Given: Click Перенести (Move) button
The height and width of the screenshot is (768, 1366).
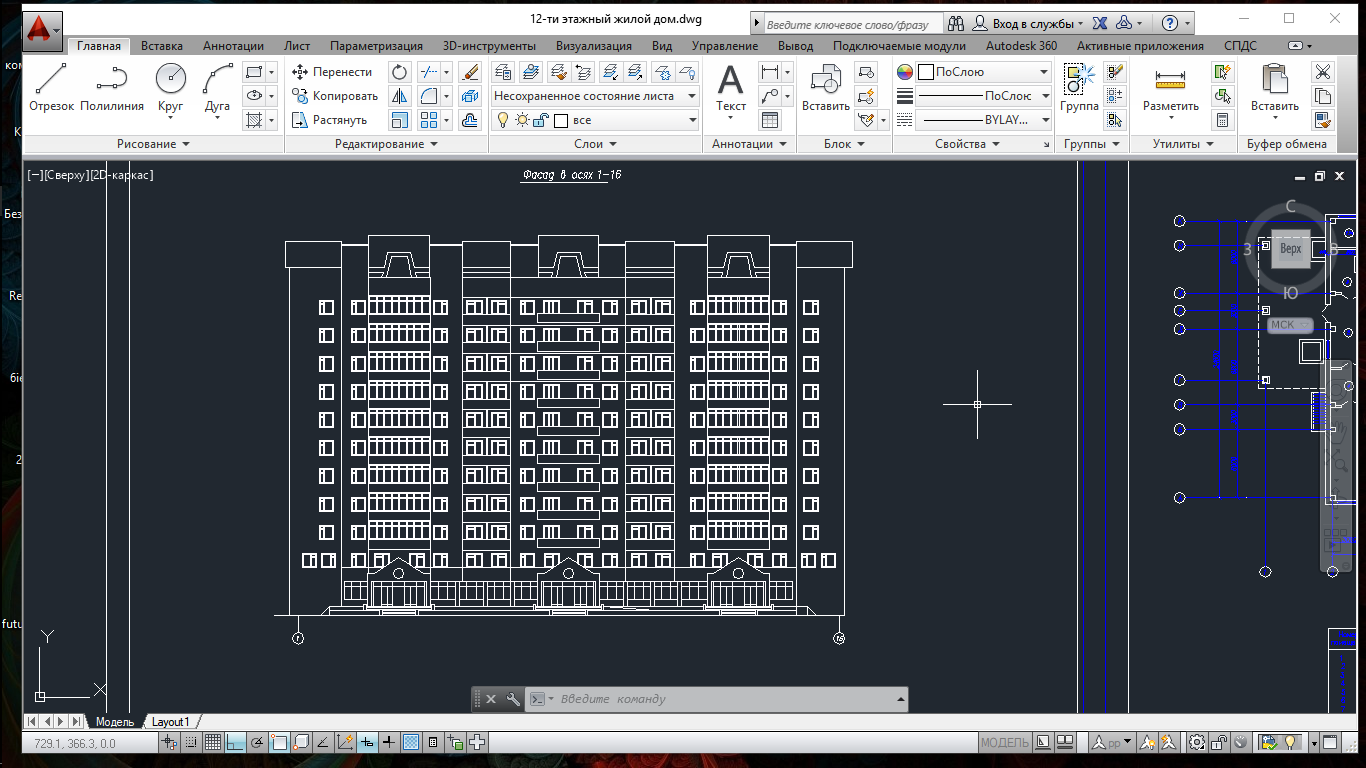Looking at the screenshot, I should (x=331, y=72).
